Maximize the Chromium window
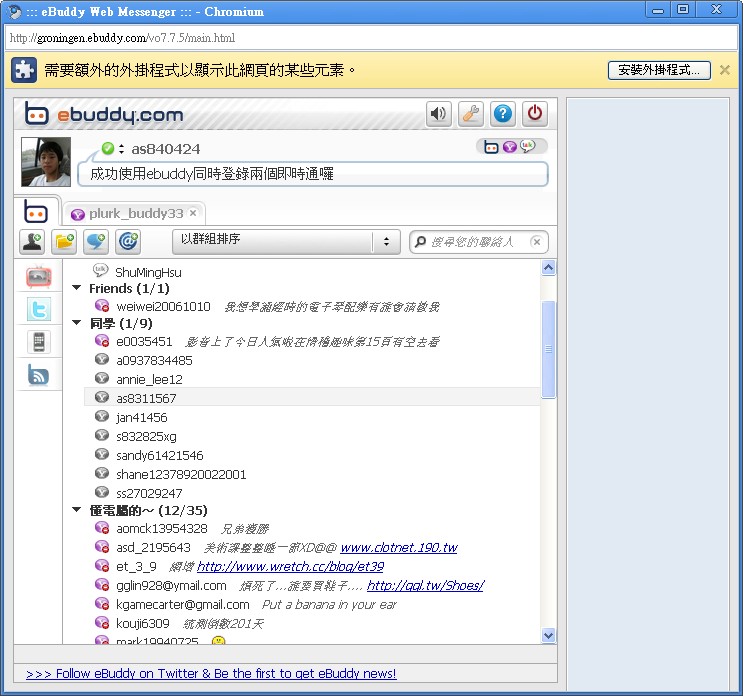The width and height of the screenshot is (743, 696). pos(683,9)
